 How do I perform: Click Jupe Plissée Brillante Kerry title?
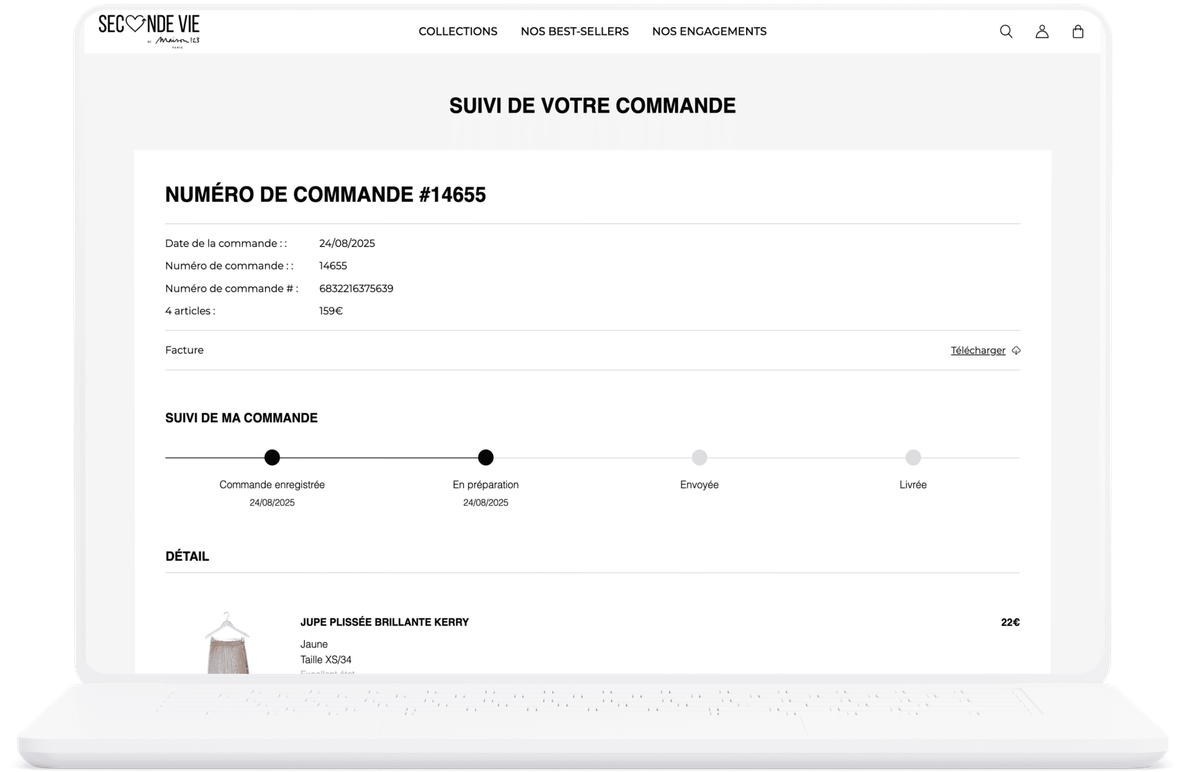384,622
